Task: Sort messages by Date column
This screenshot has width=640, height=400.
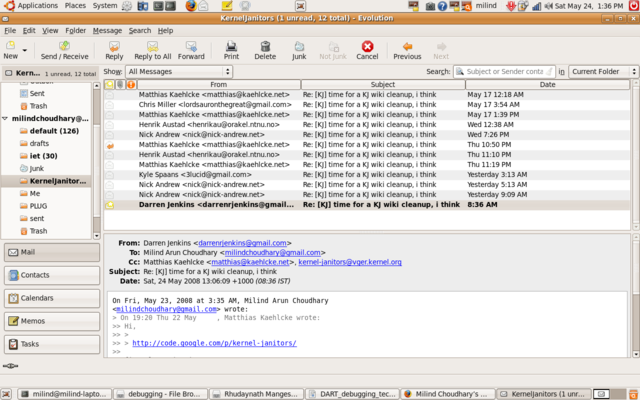Action: coord(547,84)
